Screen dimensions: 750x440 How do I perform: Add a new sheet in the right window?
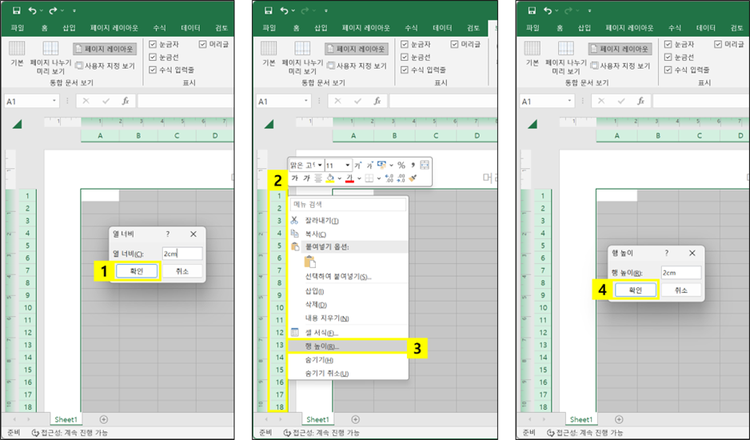pos(618,419)
